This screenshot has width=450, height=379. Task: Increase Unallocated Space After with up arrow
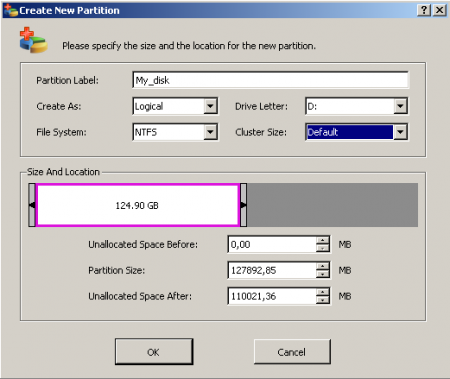click(x=322, y=292)
